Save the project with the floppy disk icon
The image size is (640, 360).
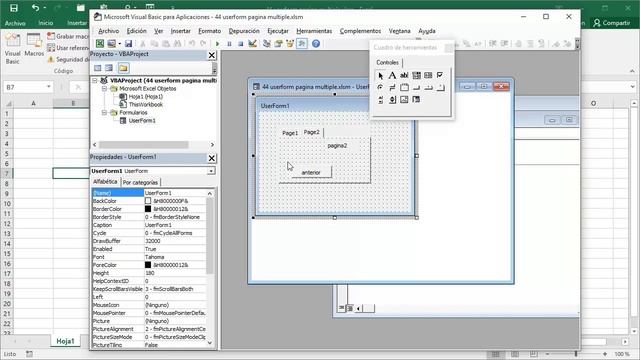(x=128, y=43)
